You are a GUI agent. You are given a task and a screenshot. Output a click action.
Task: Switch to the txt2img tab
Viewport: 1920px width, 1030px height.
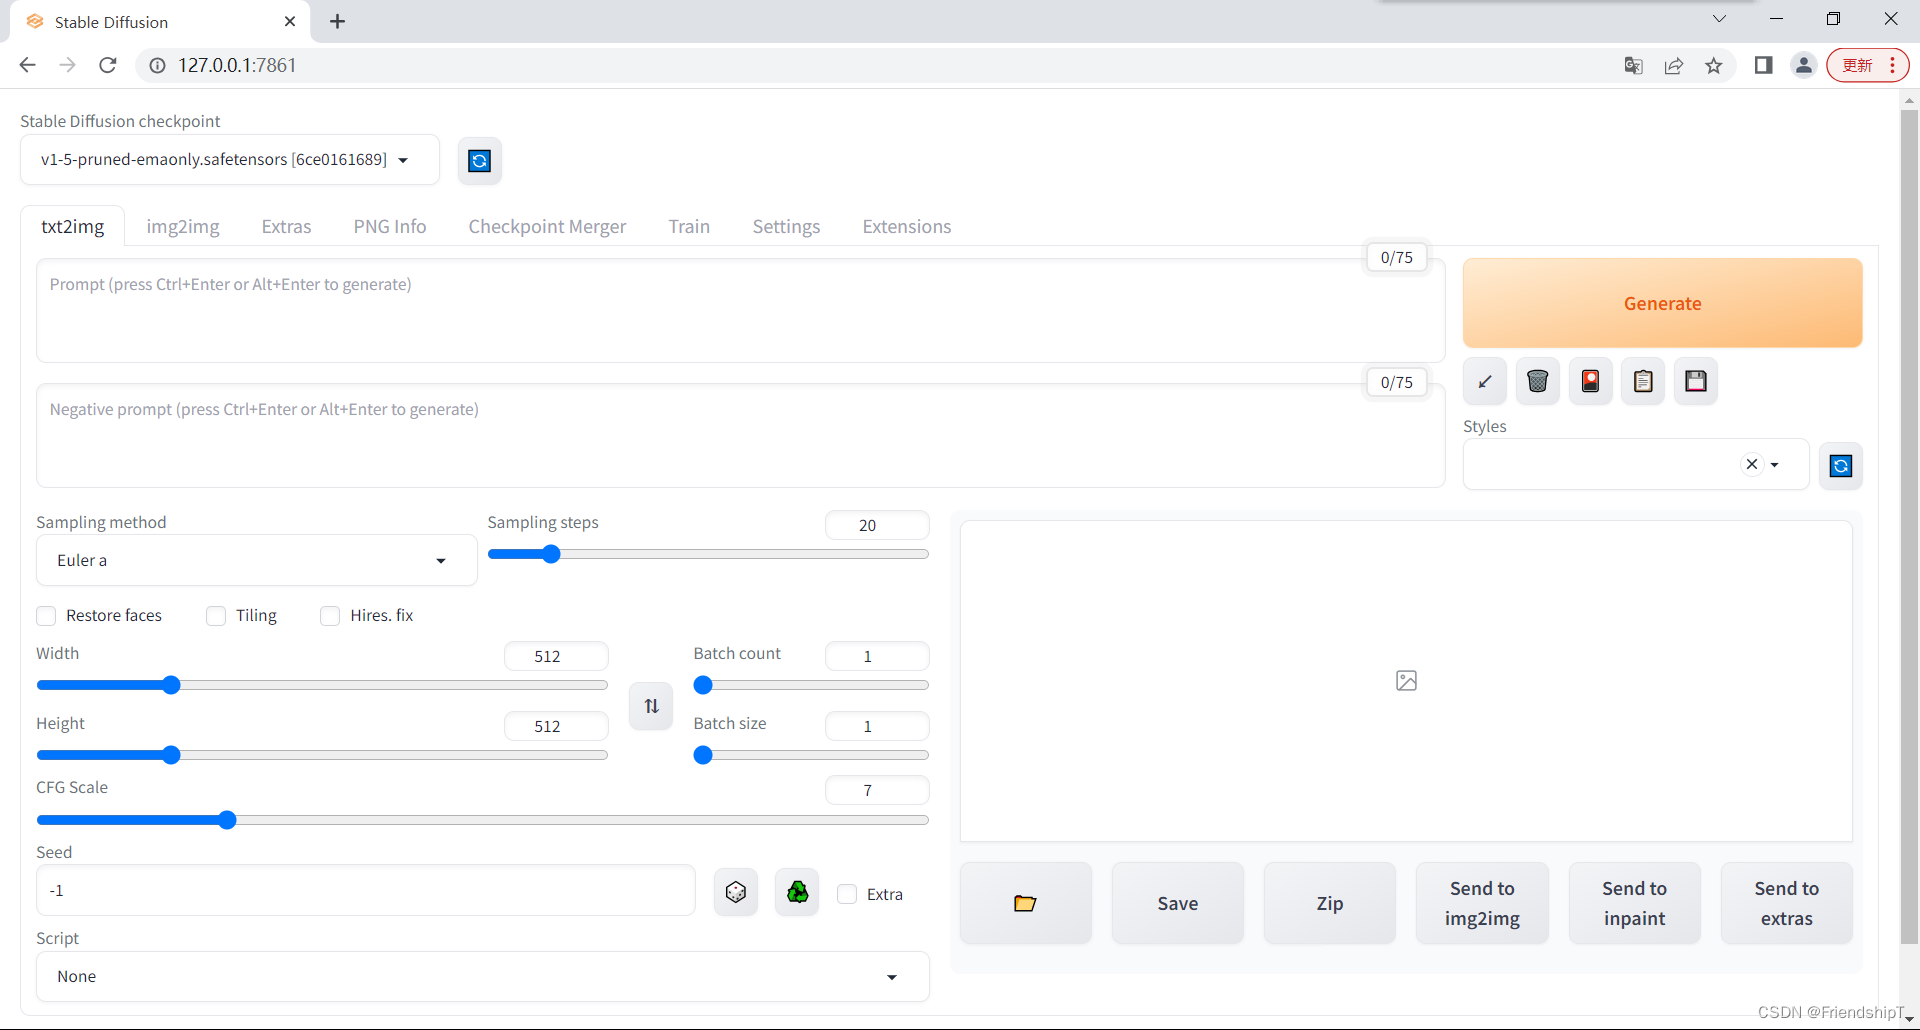tap(72, 227)
